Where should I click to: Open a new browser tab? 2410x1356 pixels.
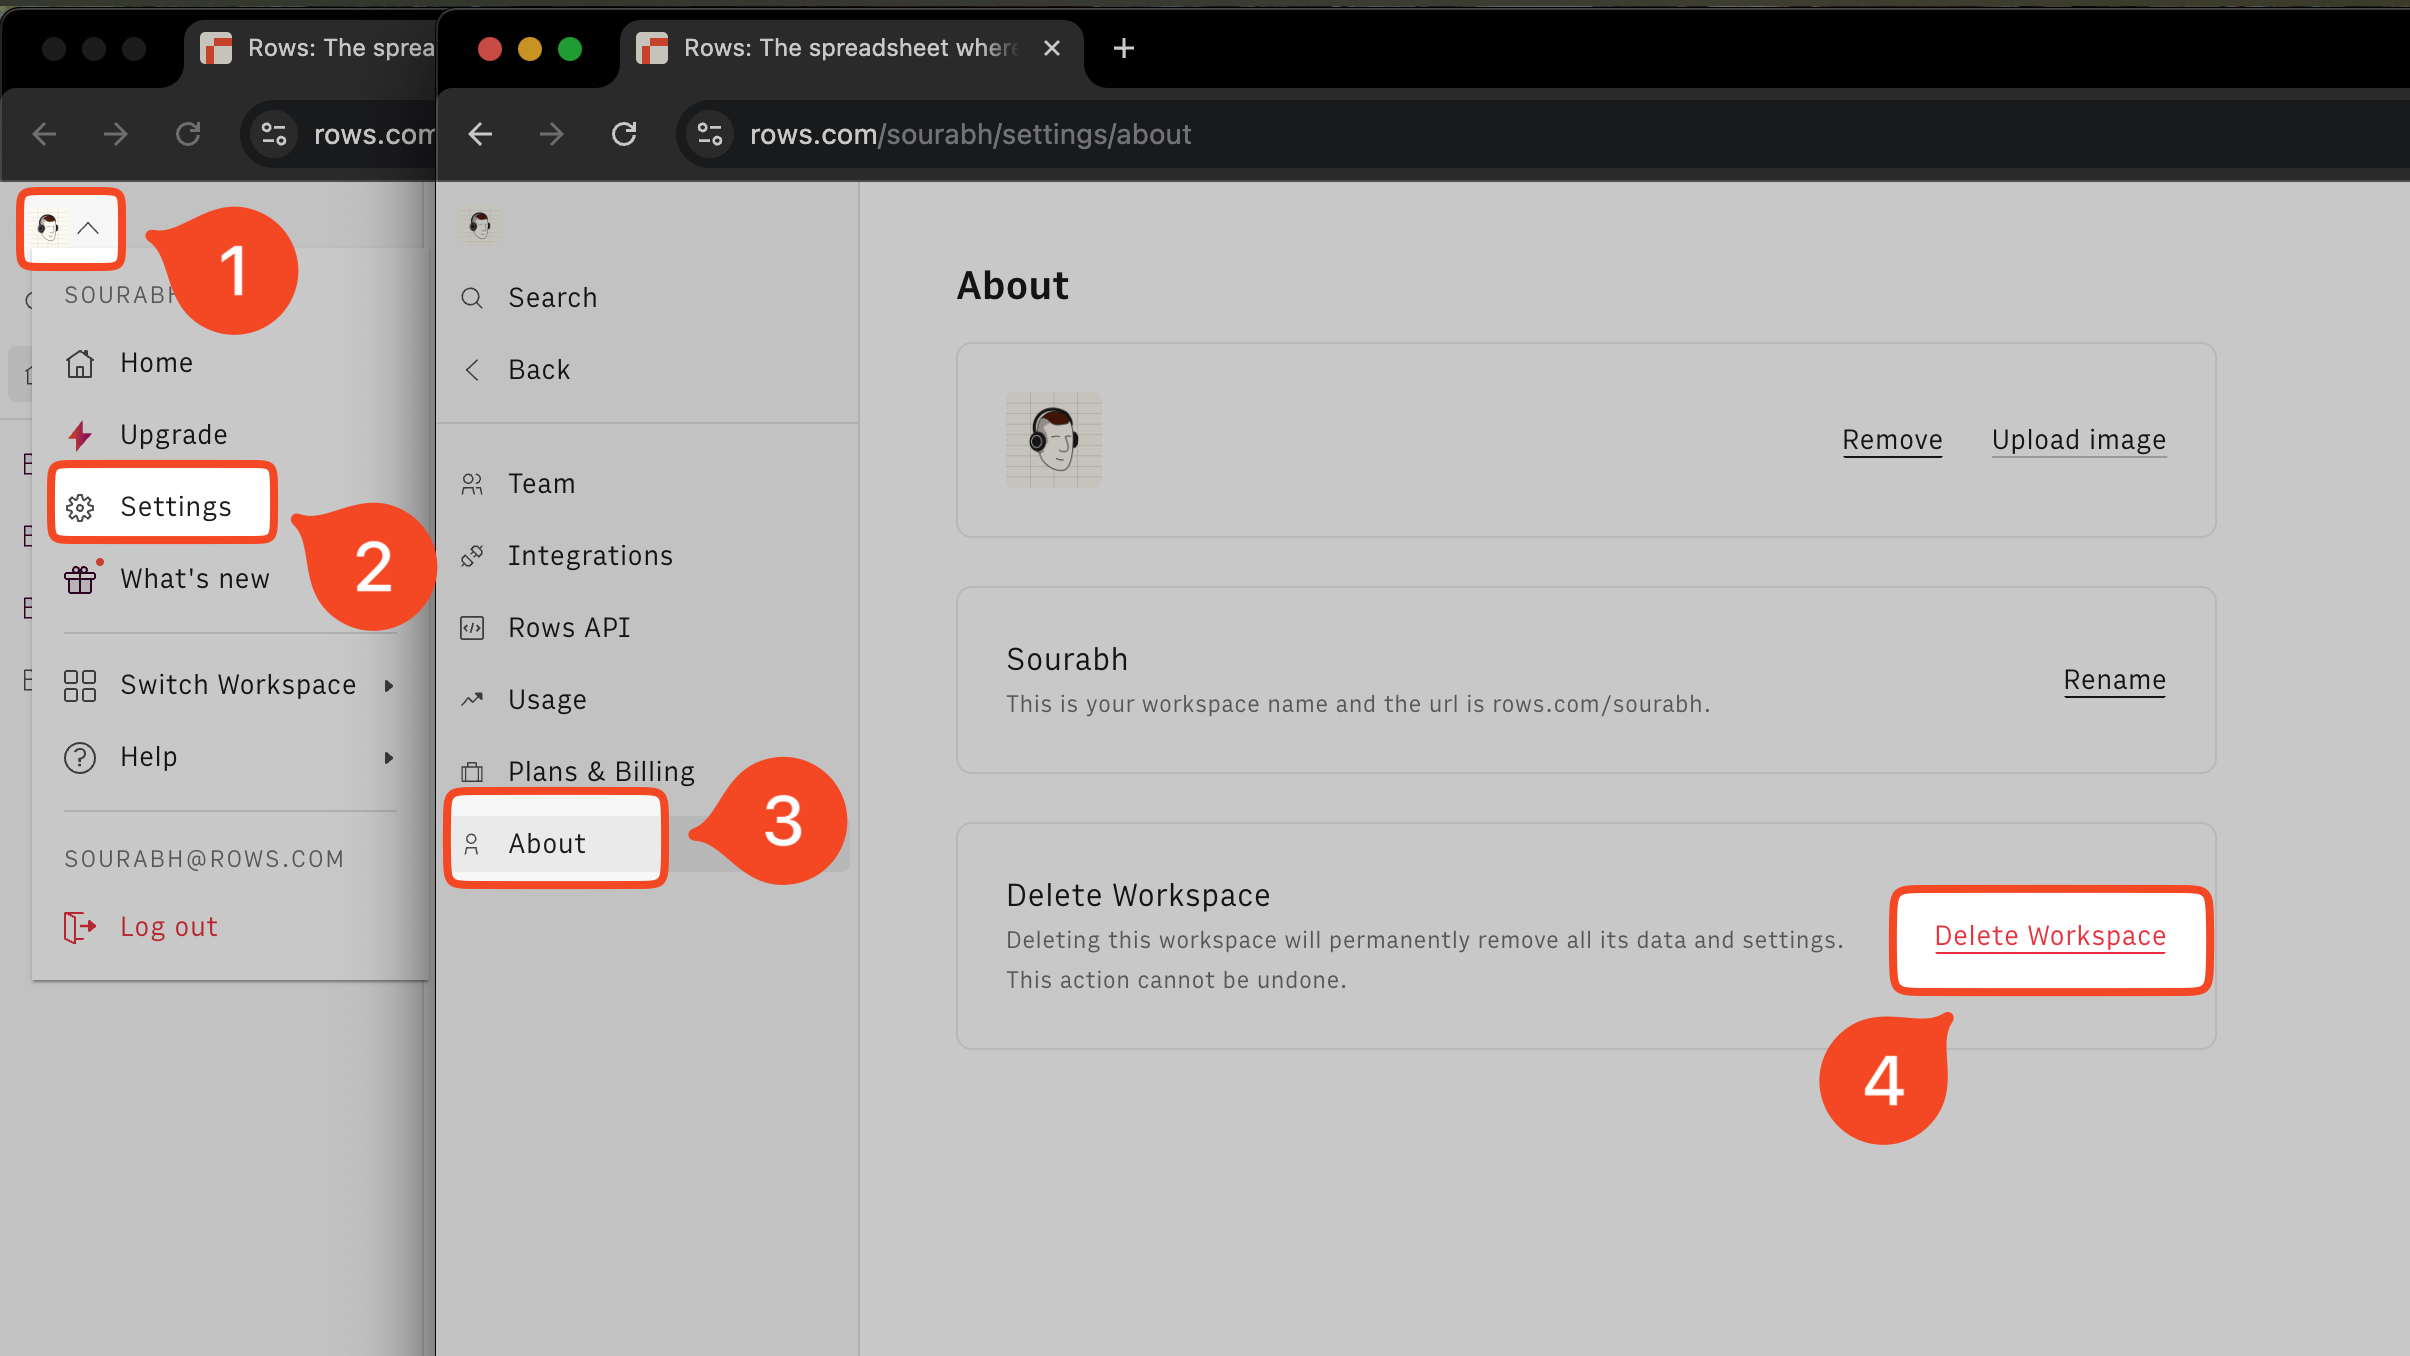pos(1123,48)
